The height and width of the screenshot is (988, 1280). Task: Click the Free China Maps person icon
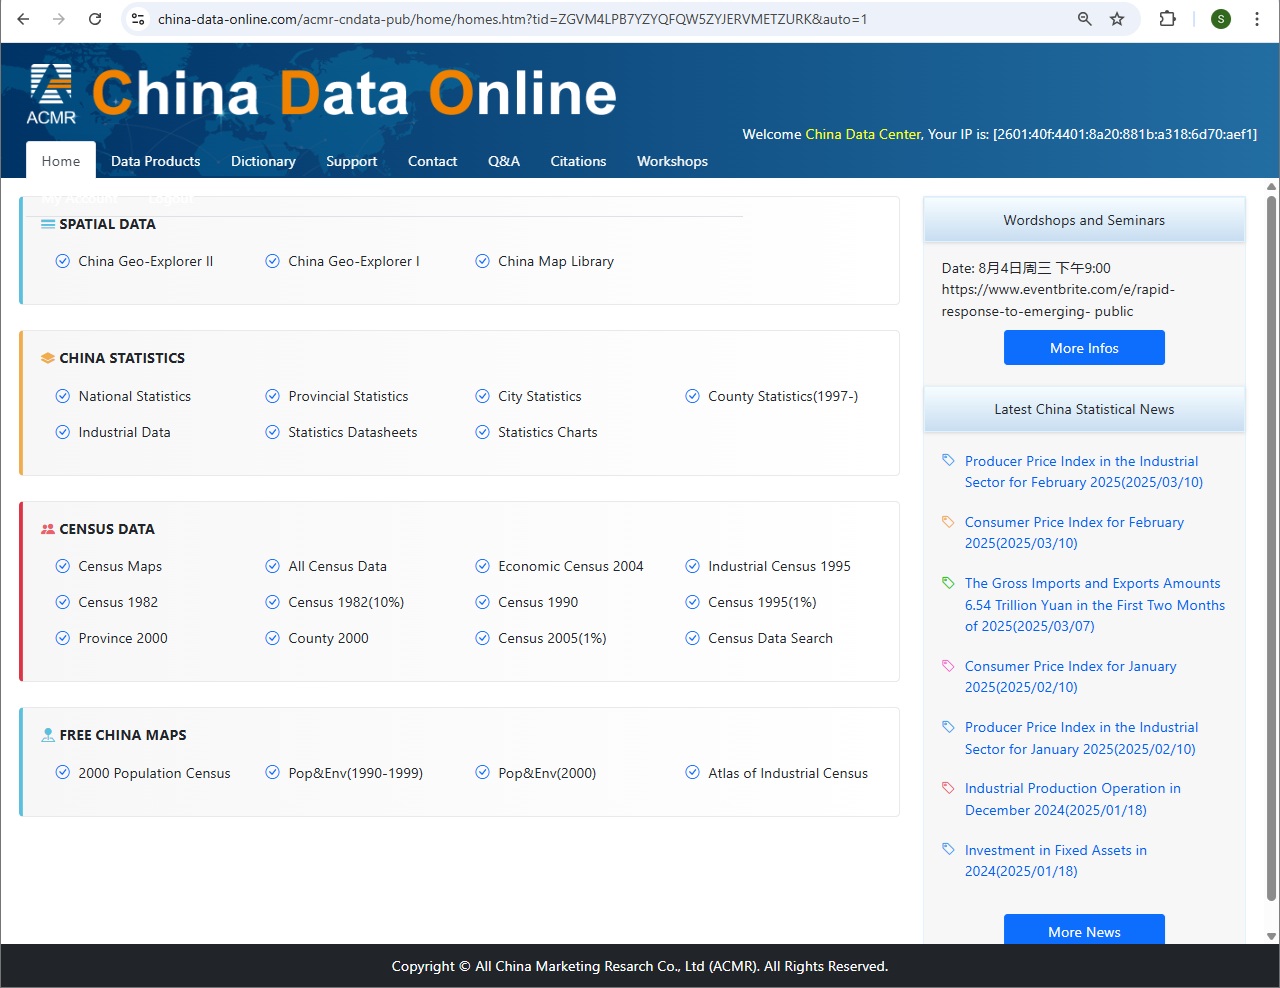tap(47, 734)
